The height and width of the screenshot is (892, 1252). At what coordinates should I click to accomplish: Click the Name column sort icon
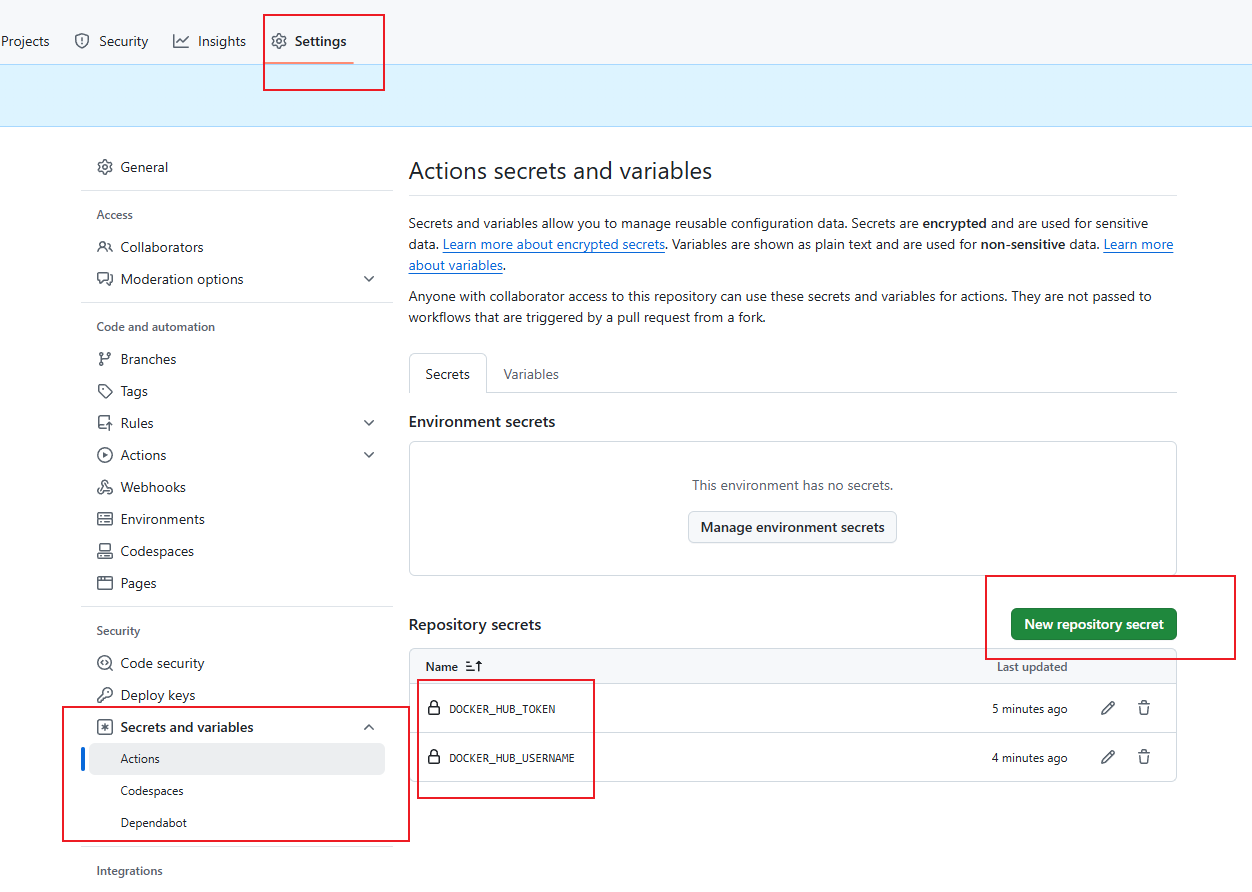coord(474,667)
